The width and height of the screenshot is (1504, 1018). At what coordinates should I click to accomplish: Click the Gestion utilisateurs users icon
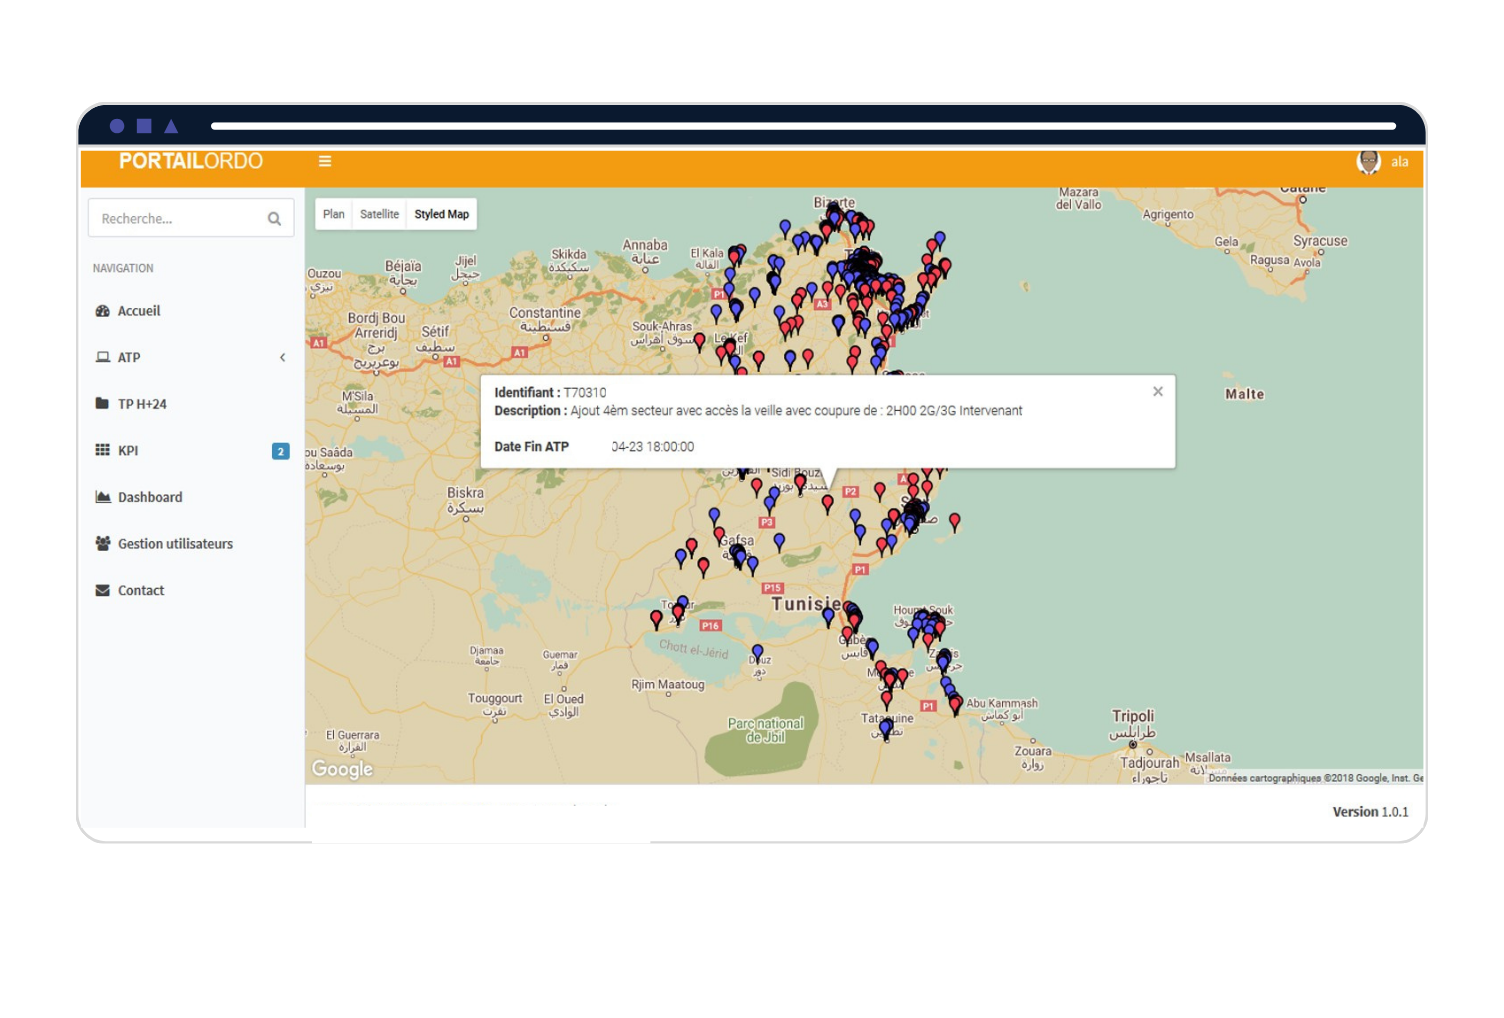click(102, 544)
